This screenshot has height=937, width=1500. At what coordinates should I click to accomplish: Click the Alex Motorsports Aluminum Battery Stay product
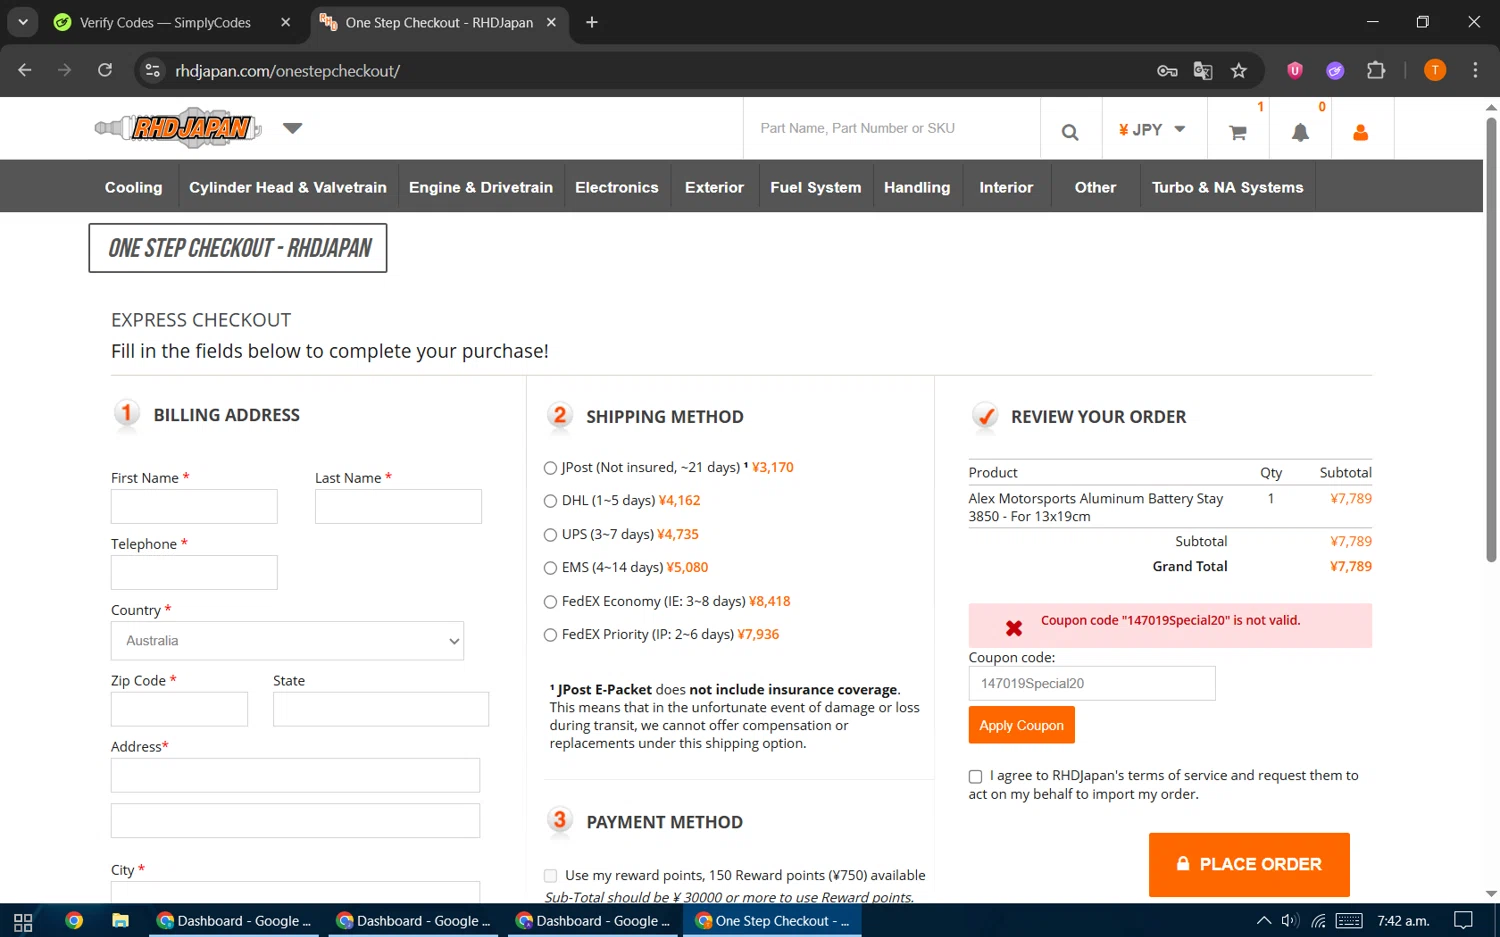(1096, 507)
